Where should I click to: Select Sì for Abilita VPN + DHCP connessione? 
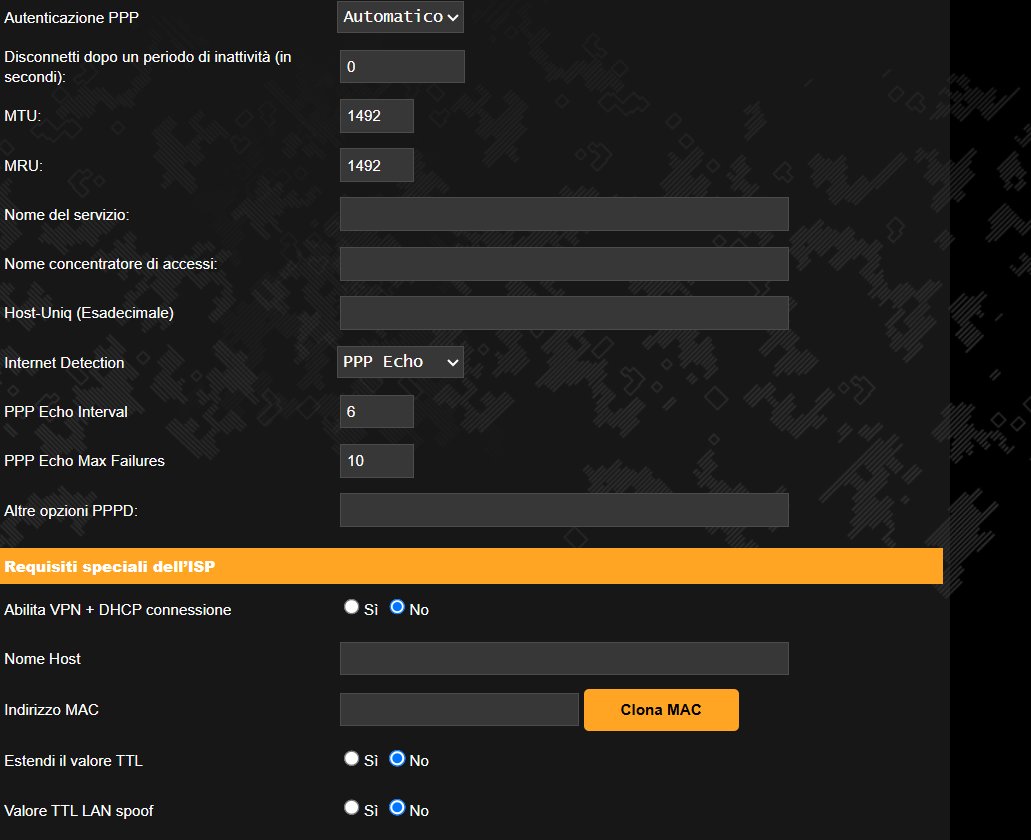351,607
